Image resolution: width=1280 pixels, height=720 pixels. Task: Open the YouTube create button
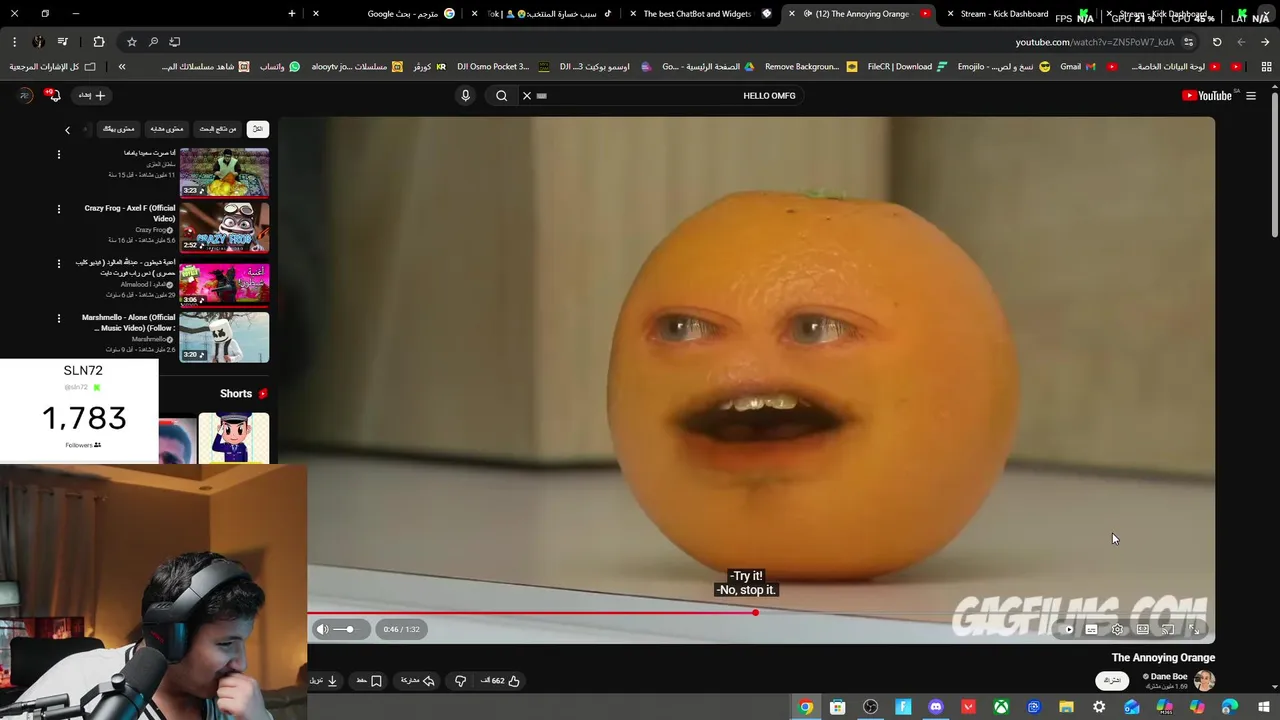pos(92,95)
